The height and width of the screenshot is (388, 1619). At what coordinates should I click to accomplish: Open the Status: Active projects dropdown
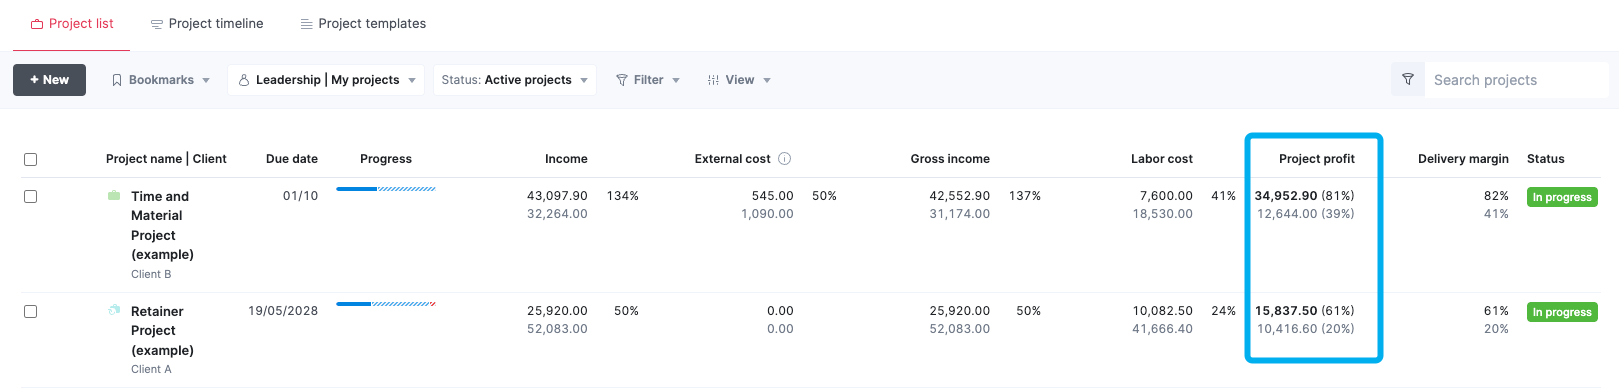coord(515,80)
